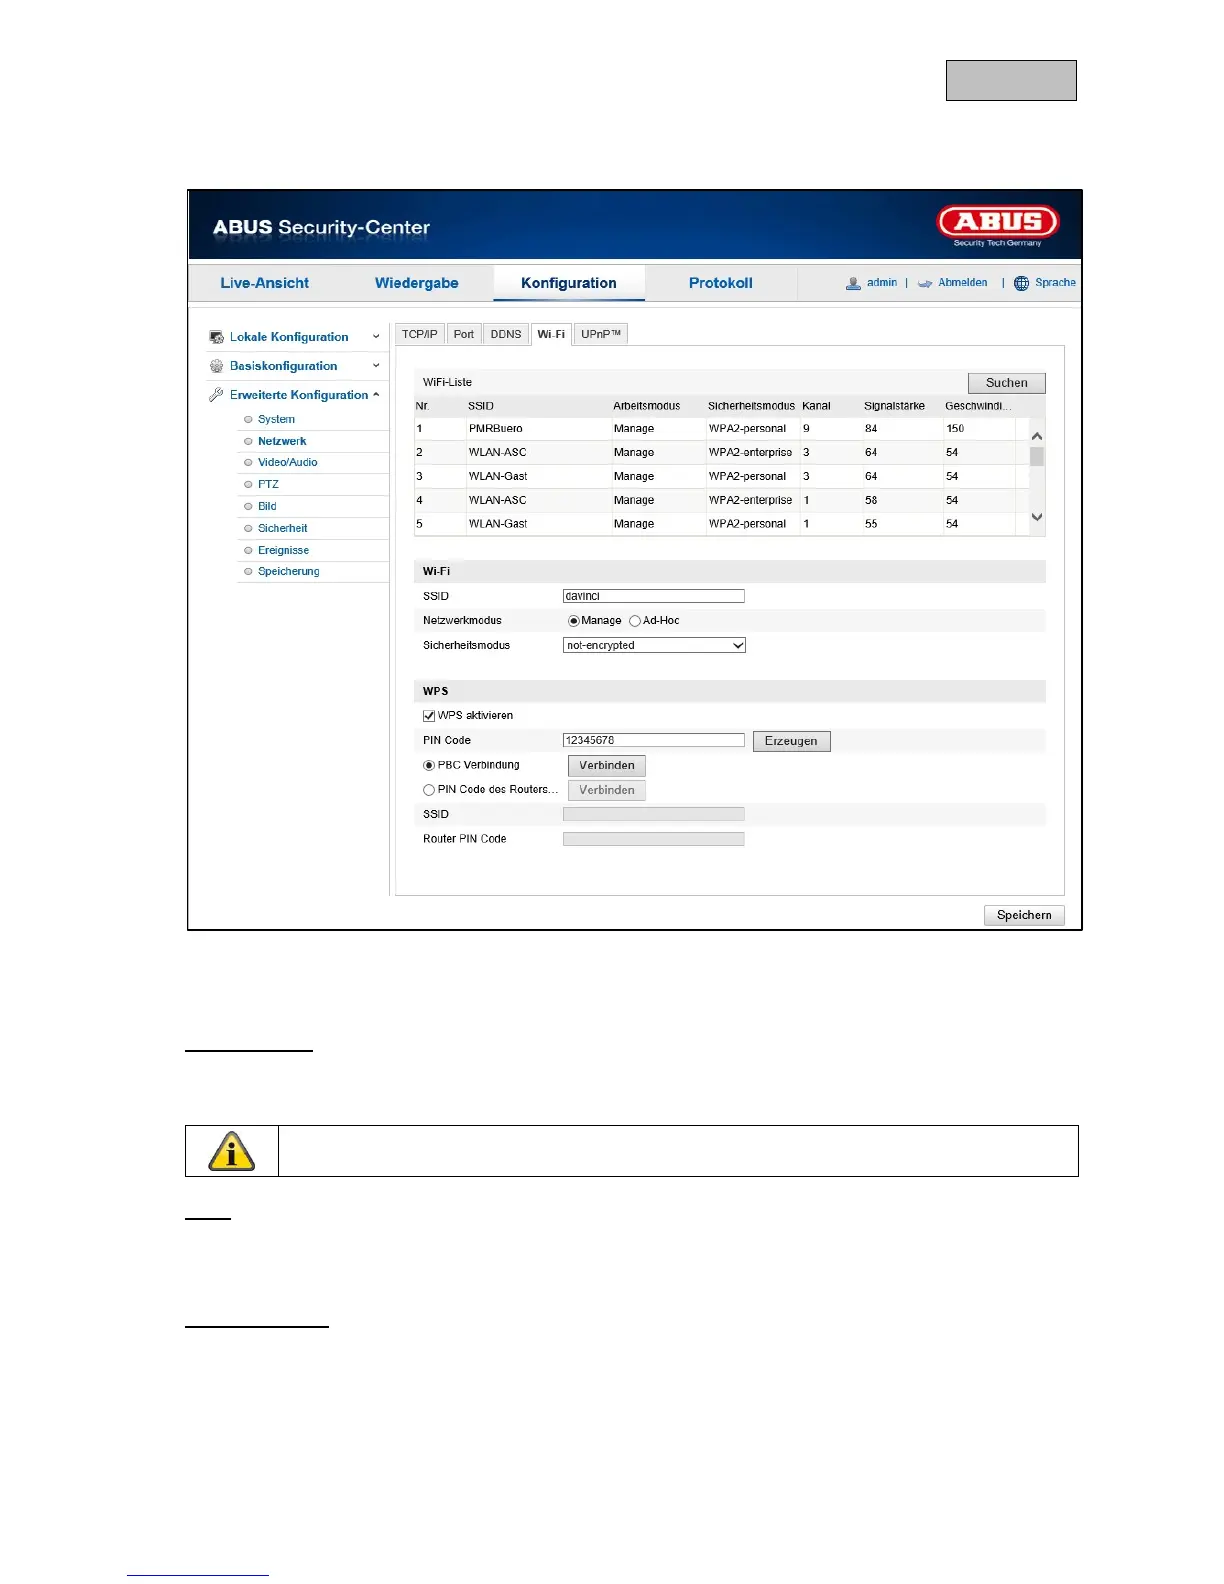Image resolution: width=1224 pixels, height=1584 pixels.
Task: Switch to the Live-Ansicht tab
Action: pyautogui.click(x=265, y=283)
